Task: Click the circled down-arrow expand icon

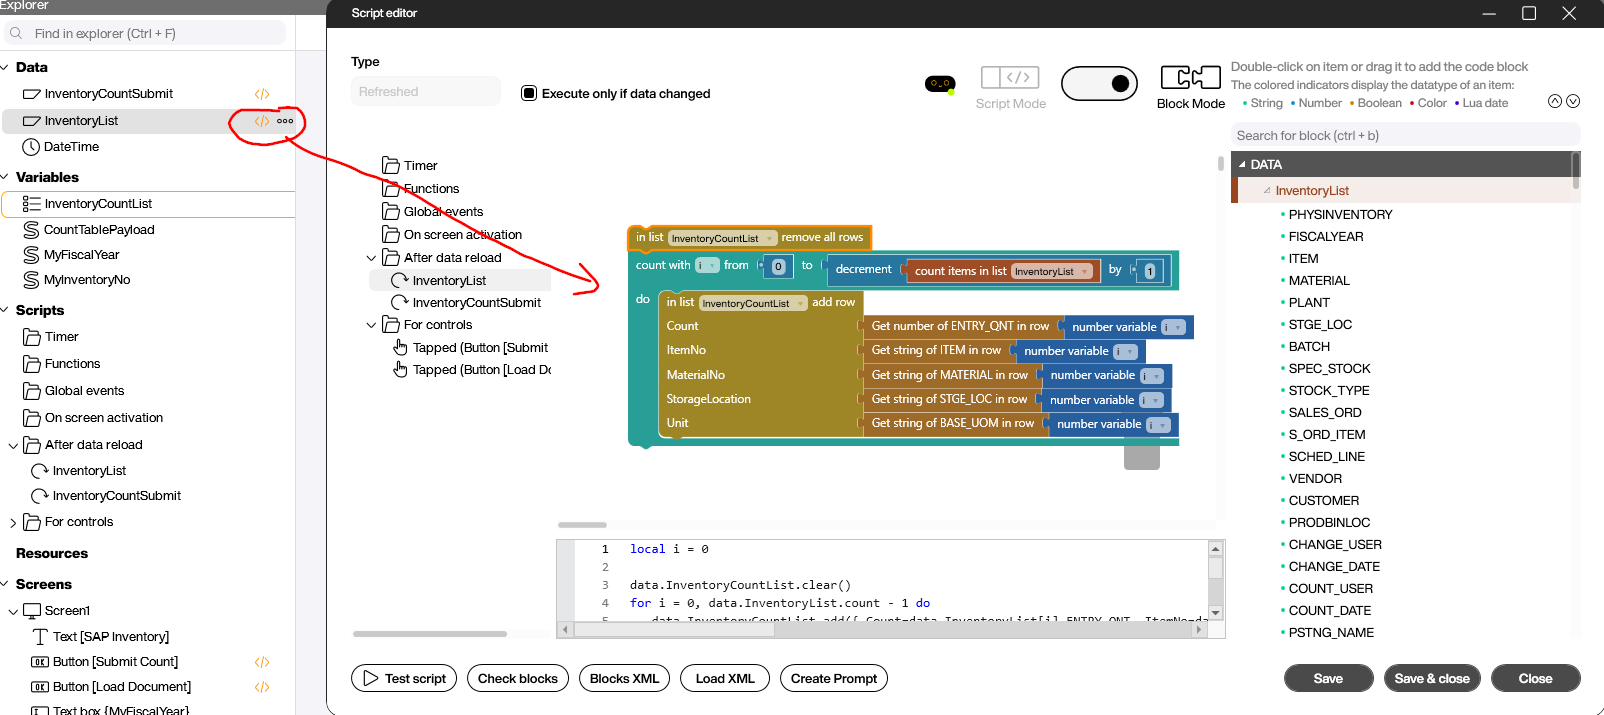Action: pyautogui.click(x=1573, y=101)
